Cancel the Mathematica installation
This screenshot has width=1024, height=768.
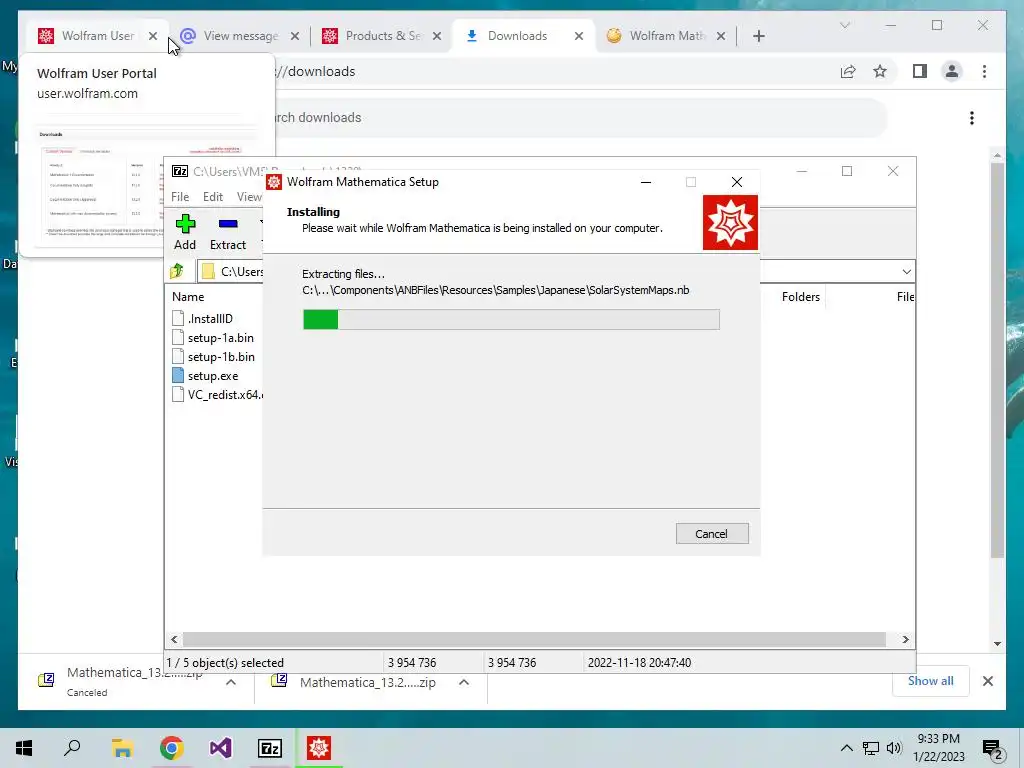pos(712,534)
